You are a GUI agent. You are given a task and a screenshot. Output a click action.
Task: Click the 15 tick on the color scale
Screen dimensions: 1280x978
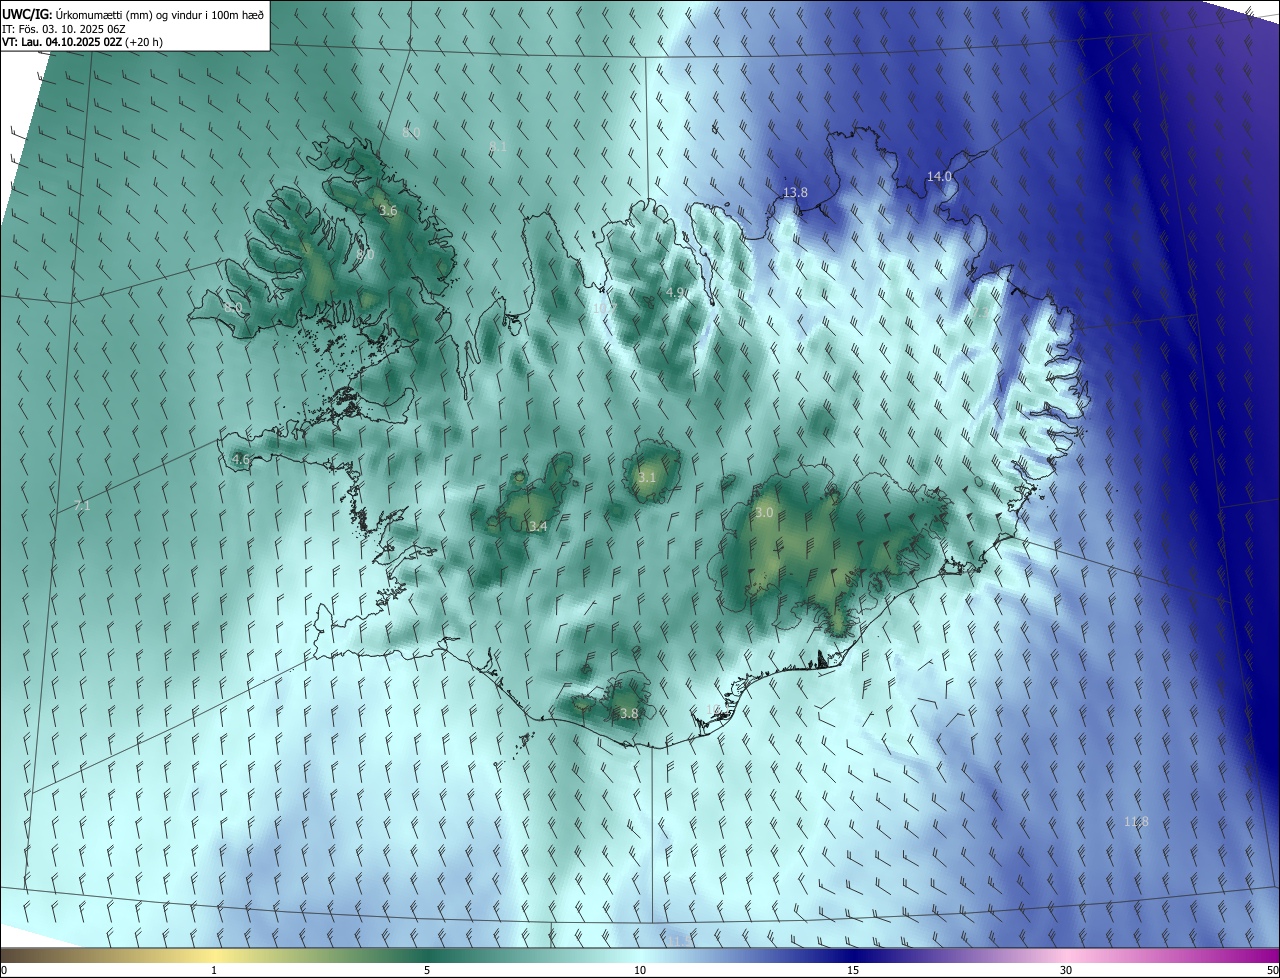tap(853, 971)
